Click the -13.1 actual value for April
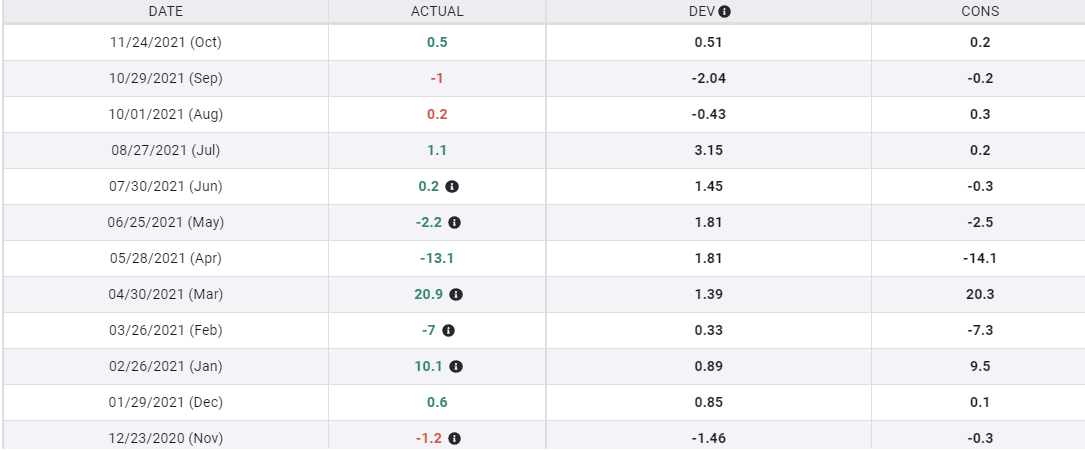This screenshot has height=450, width=1085. pos(437,258)
